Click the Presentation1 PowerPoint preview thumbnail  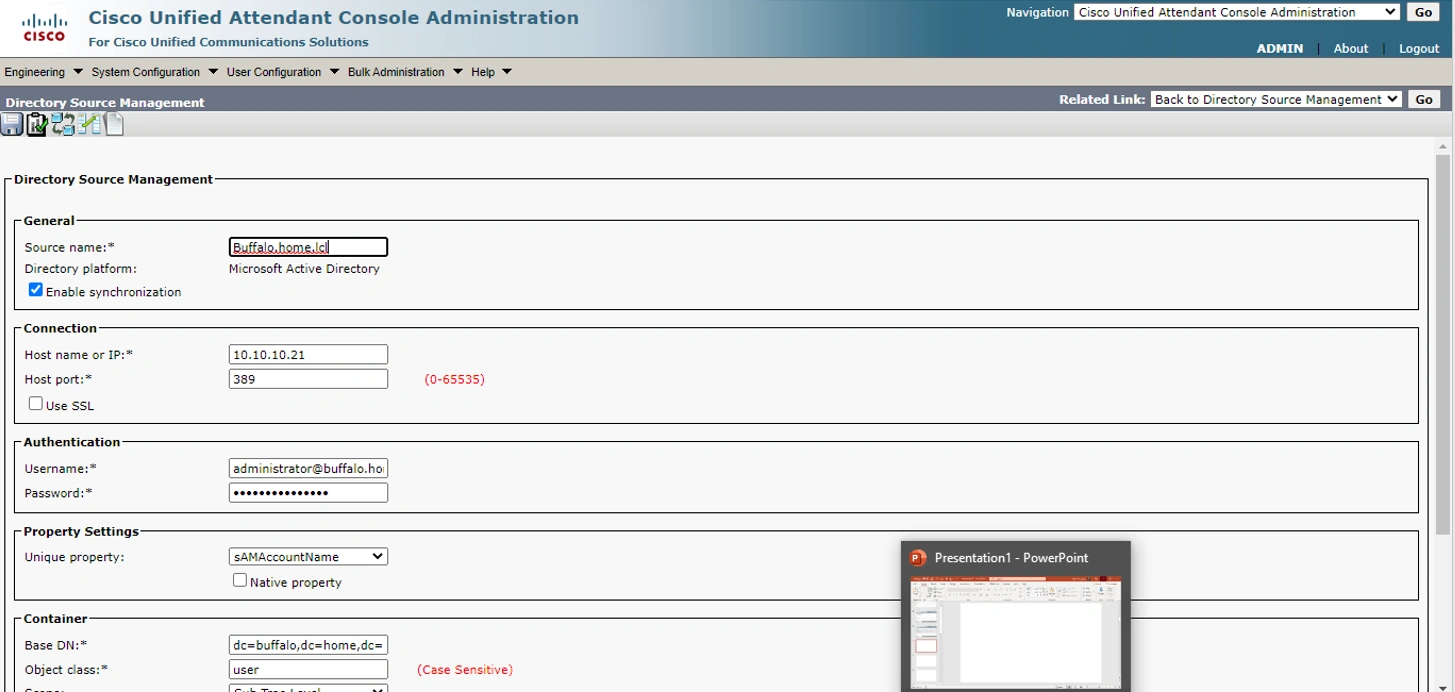(1015, 631)
